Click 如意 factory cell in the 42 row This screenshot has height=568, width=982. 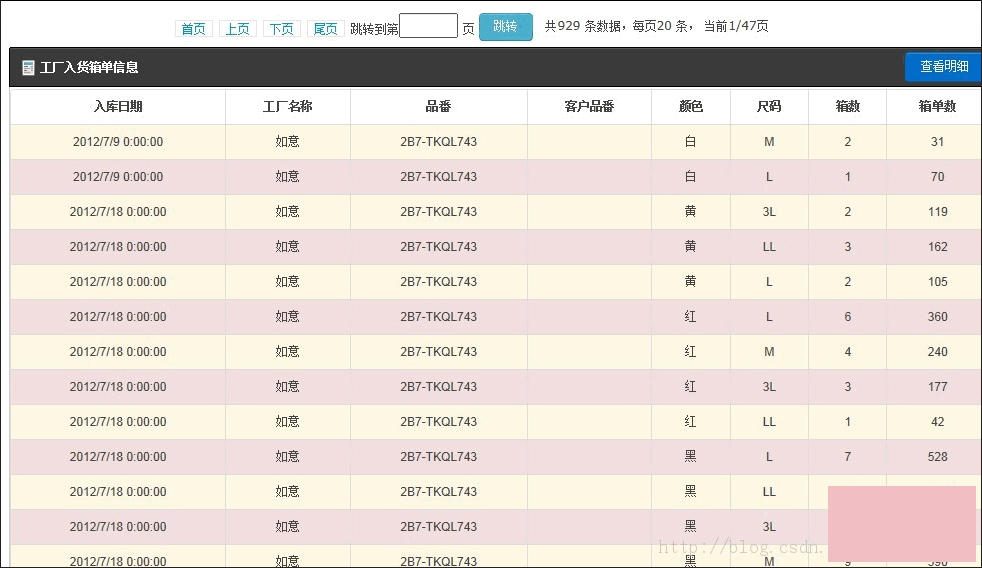[287, 422]
